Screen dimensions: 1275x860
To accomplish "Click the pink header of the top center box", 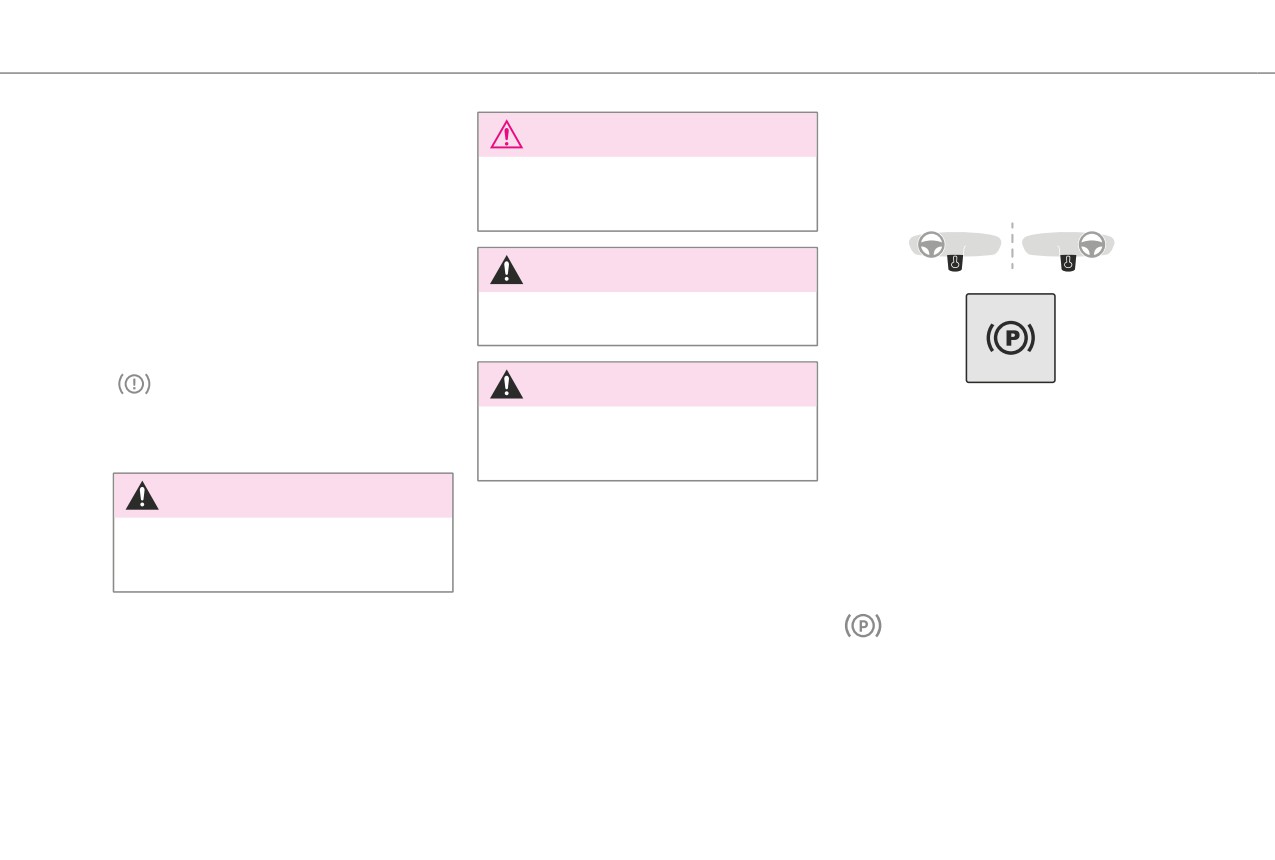I will point(647,135).
